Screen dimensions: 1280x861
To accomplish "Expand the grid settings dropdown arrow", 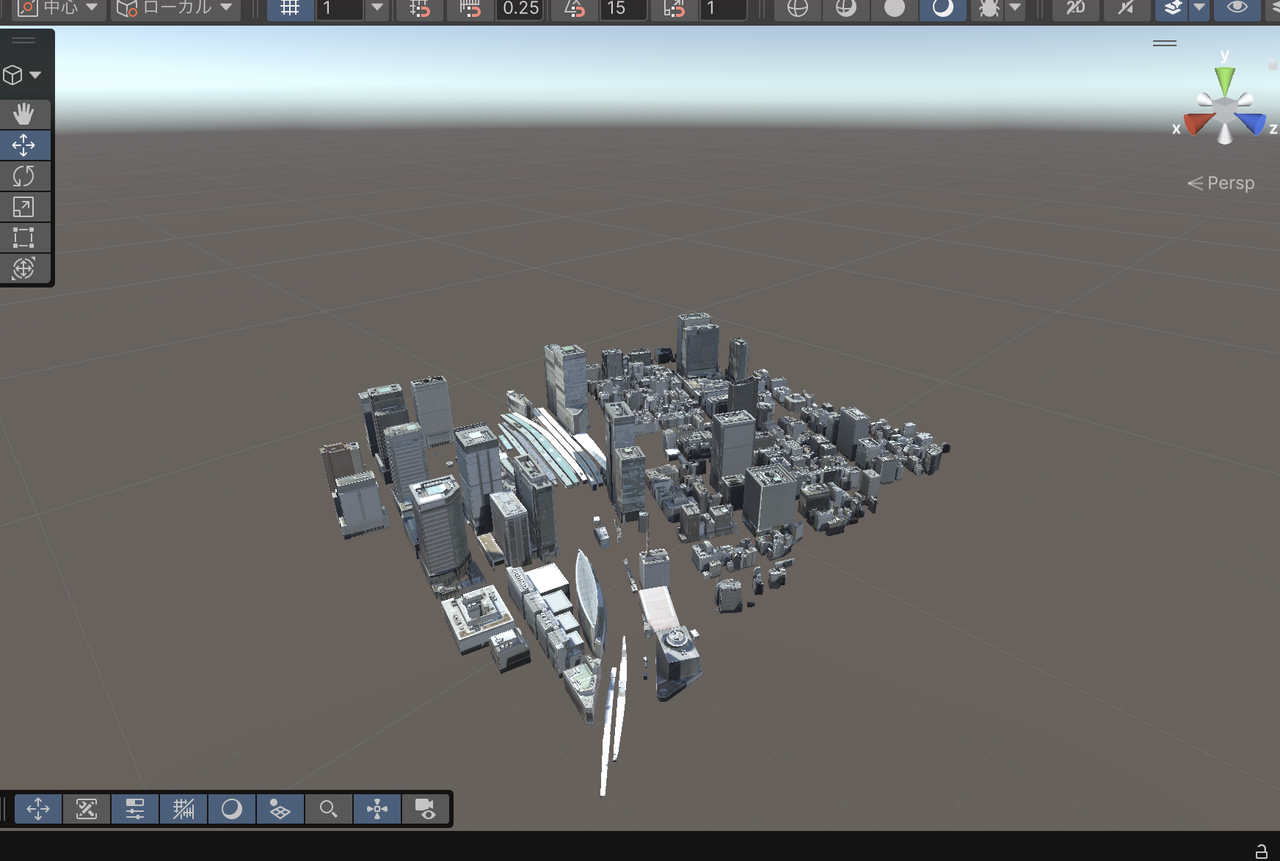I will (377, 9).
